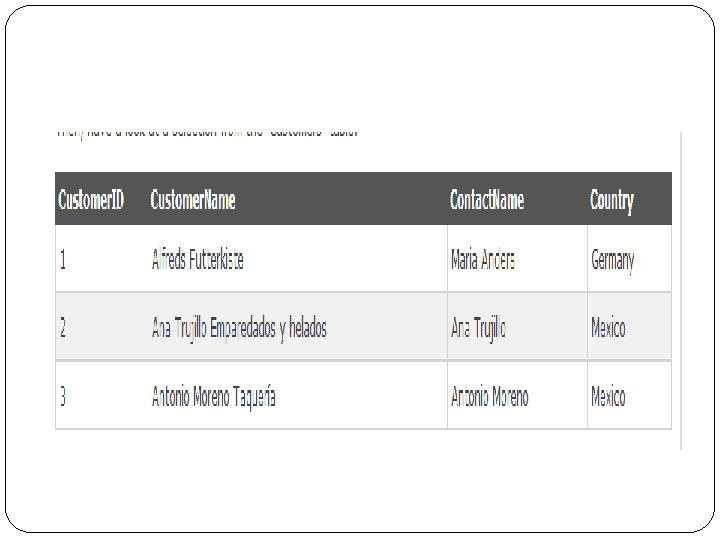Click the customer ID 3 cell

[63, 396]
